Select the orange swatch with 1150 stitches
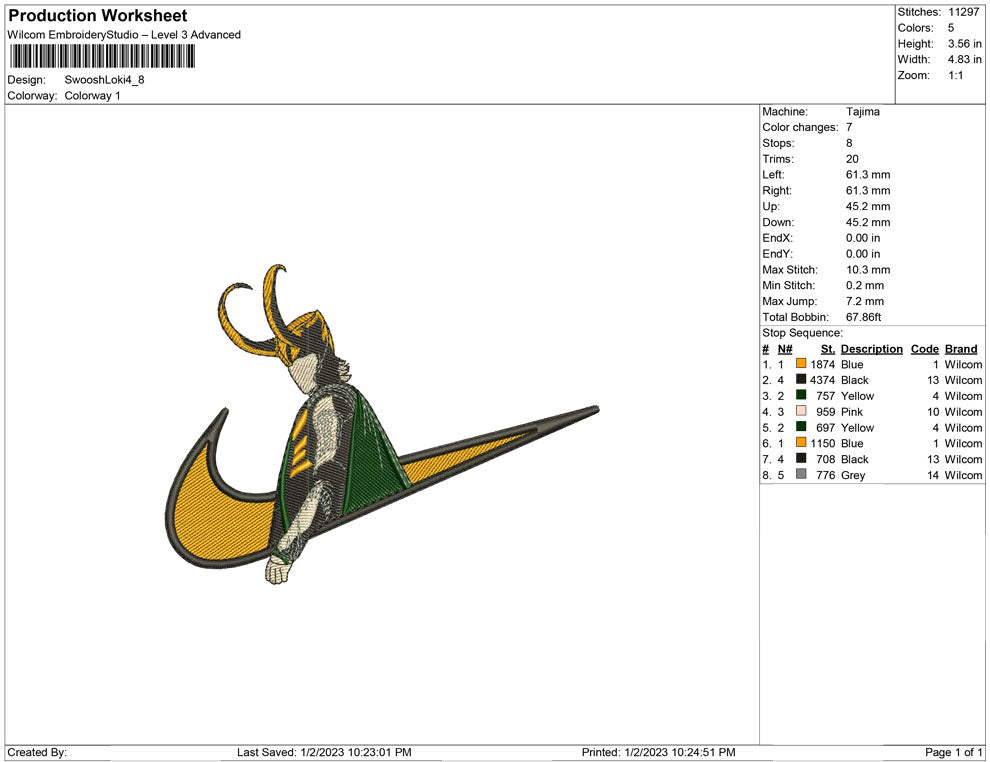Viewport: 990px width, 762px height. pyautogui.click(x=801, y=444)
